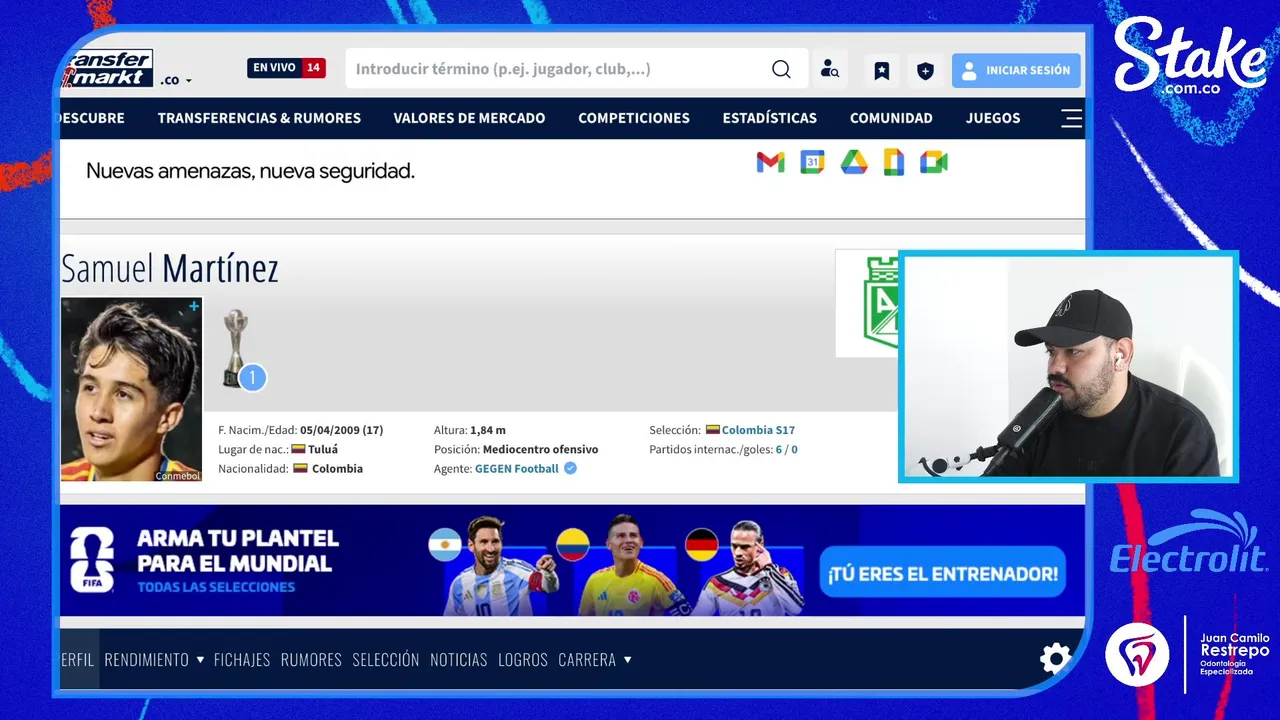Expand the CARRERA dropdown tab
This screenshot has width=1280, height=720.
point(595,659)
